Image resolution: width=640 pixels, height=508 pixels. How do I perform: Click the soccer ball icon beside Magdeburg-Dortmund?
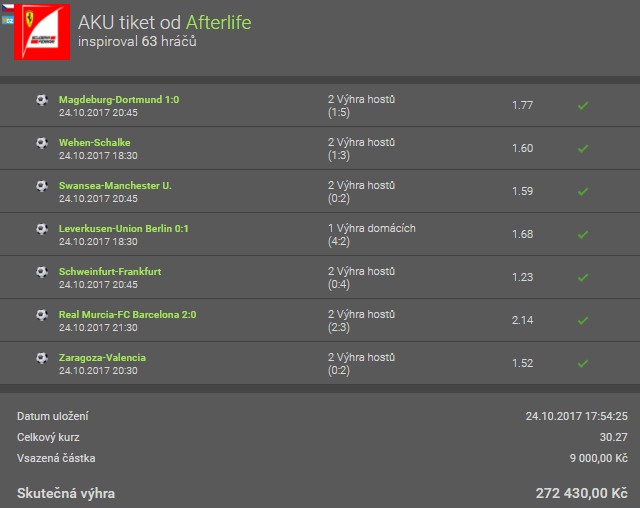tap(41, 100)
